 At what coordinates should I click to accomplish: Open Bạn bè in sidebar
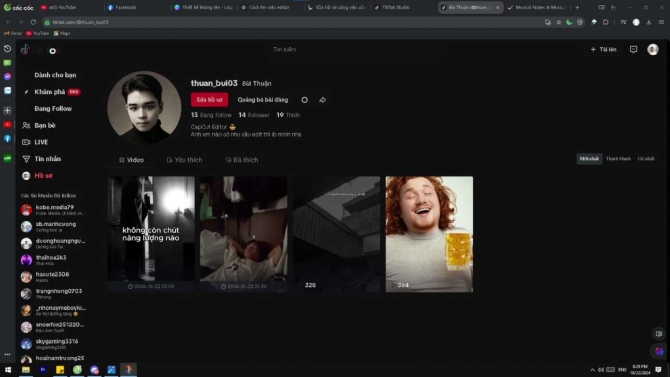(45, 125)
